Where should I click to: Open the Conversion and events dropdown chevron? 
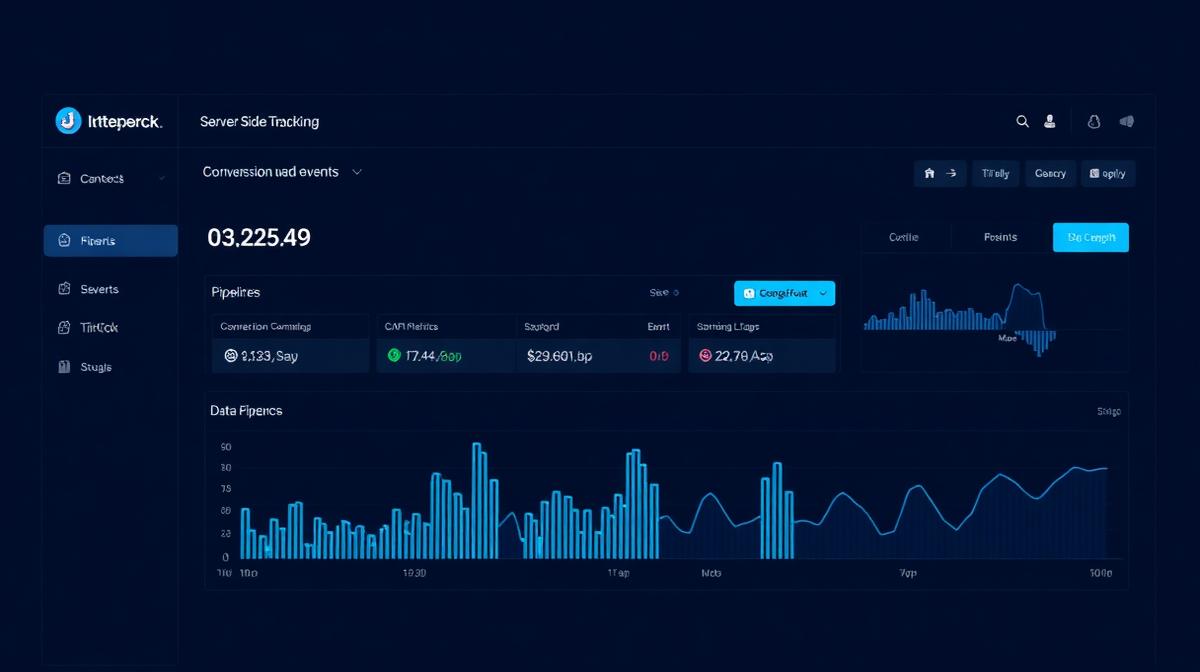tap(357, 172)
